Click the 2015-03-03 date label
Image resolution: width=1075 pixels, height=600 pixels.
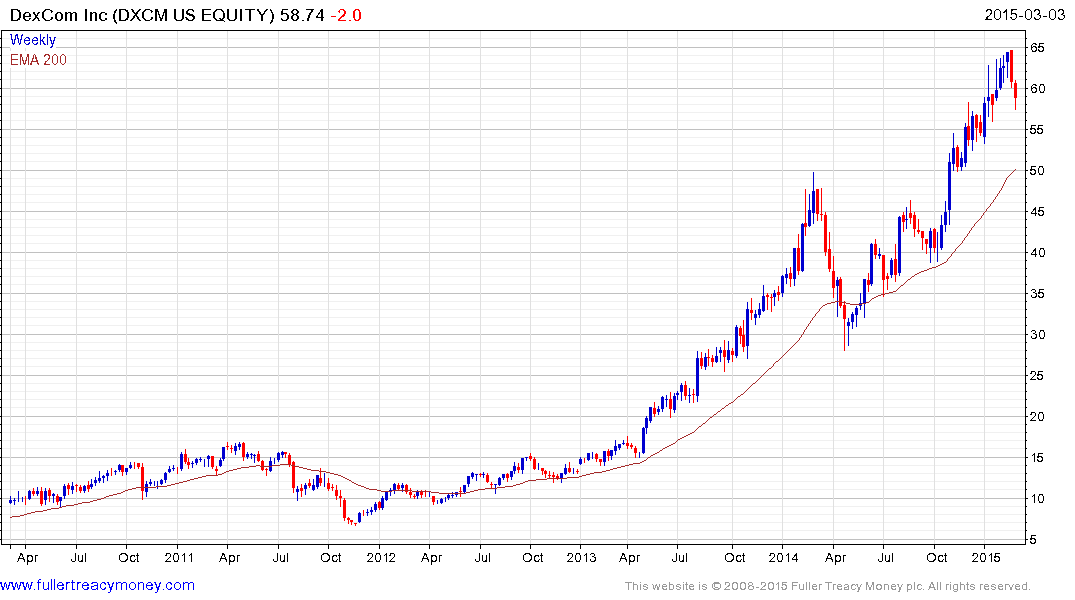click(1024, 14)
